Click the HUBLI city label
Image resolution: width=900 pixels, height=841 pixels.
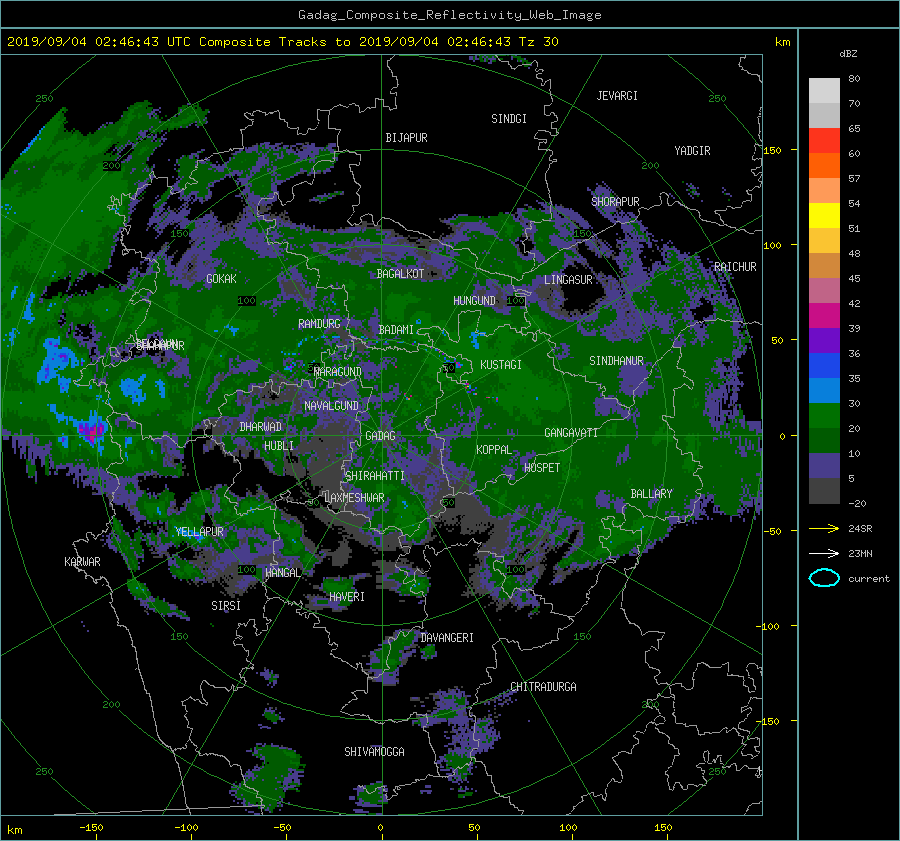tap(279, 445)
